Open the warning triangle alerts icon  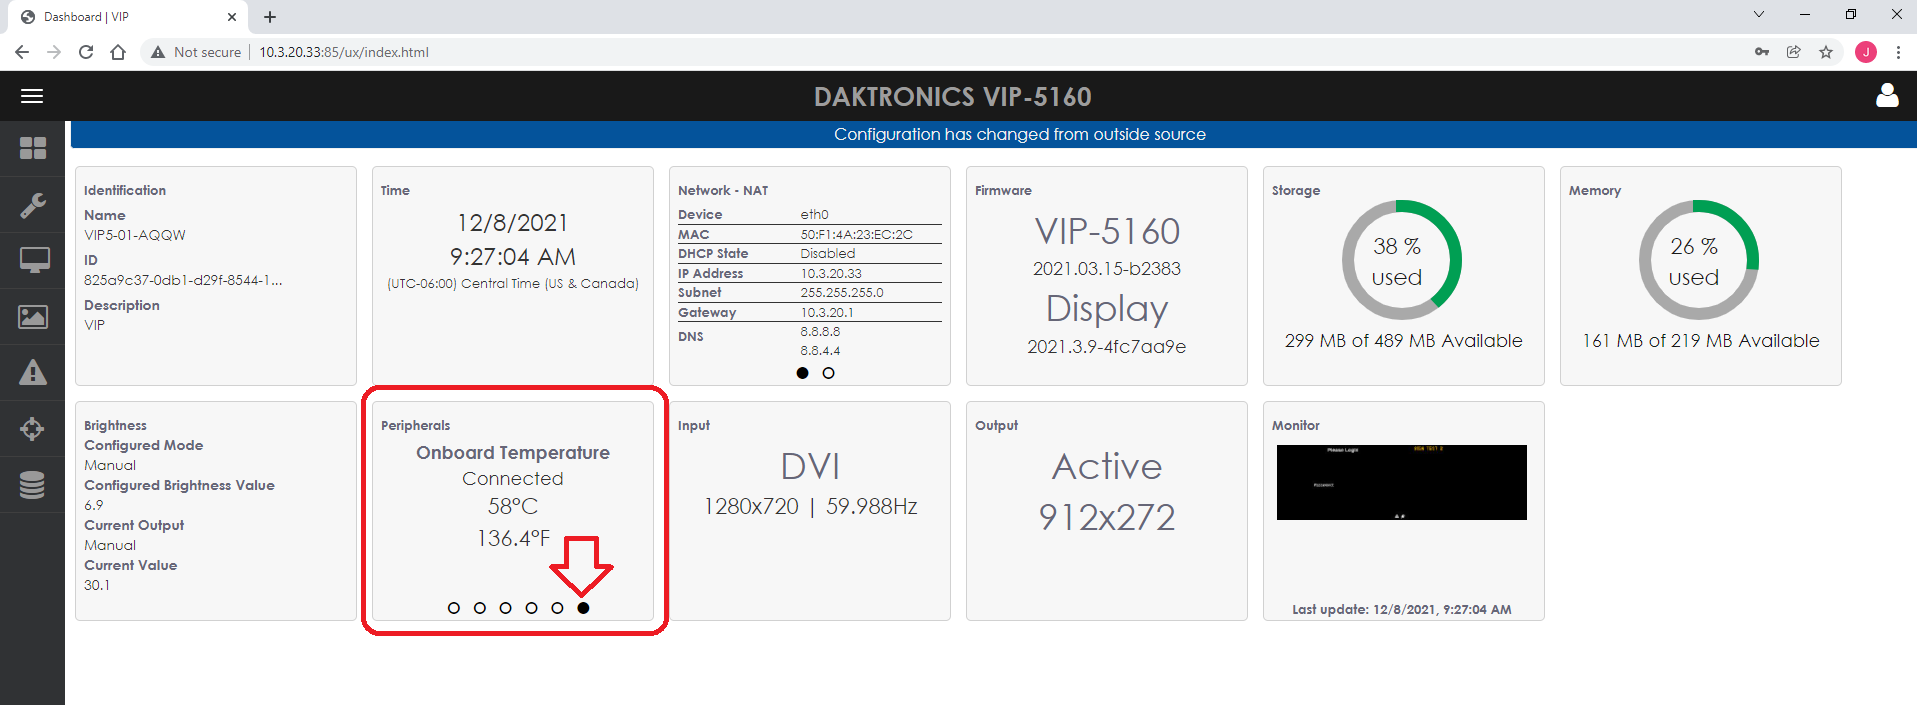point(32,373)
